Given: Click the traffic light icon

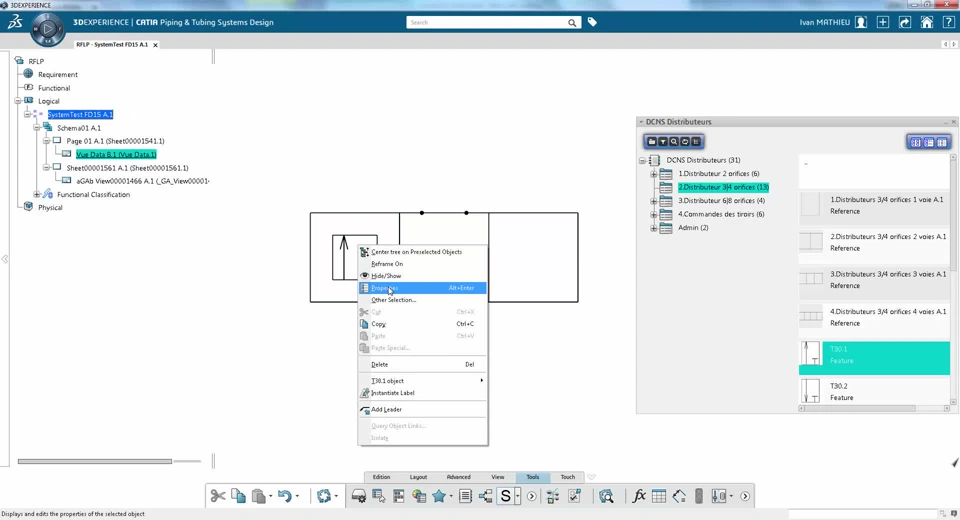Looking at the screenshot, I should (699, 496).
